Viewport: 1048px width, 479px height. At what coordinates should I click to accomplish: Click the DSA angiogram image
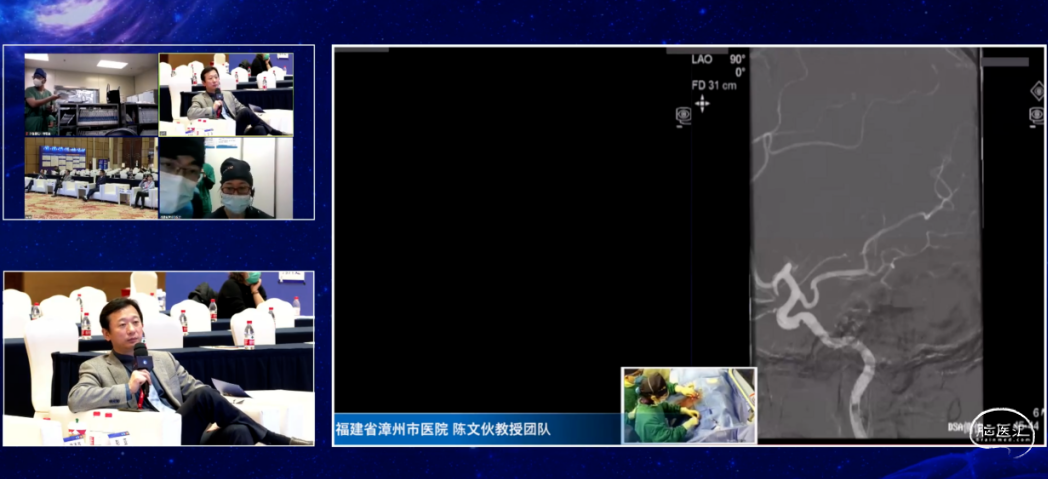pyautogui.click(x=866, y=243)
